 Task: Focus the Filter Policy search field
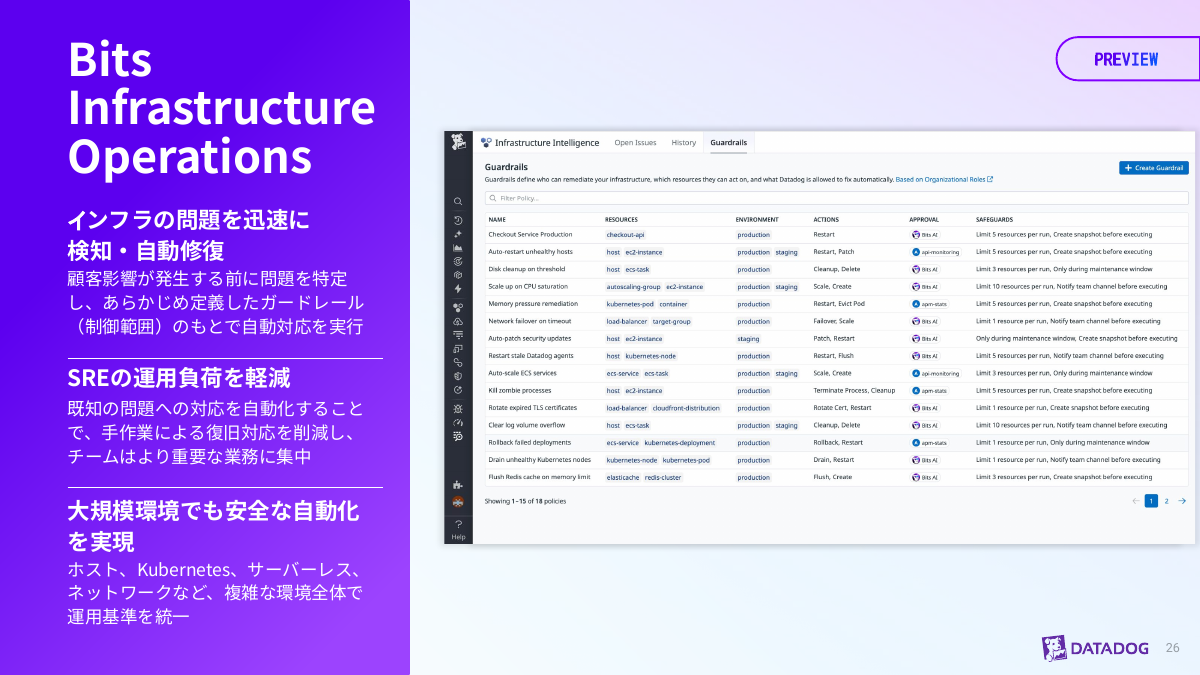tap(836, 198)
